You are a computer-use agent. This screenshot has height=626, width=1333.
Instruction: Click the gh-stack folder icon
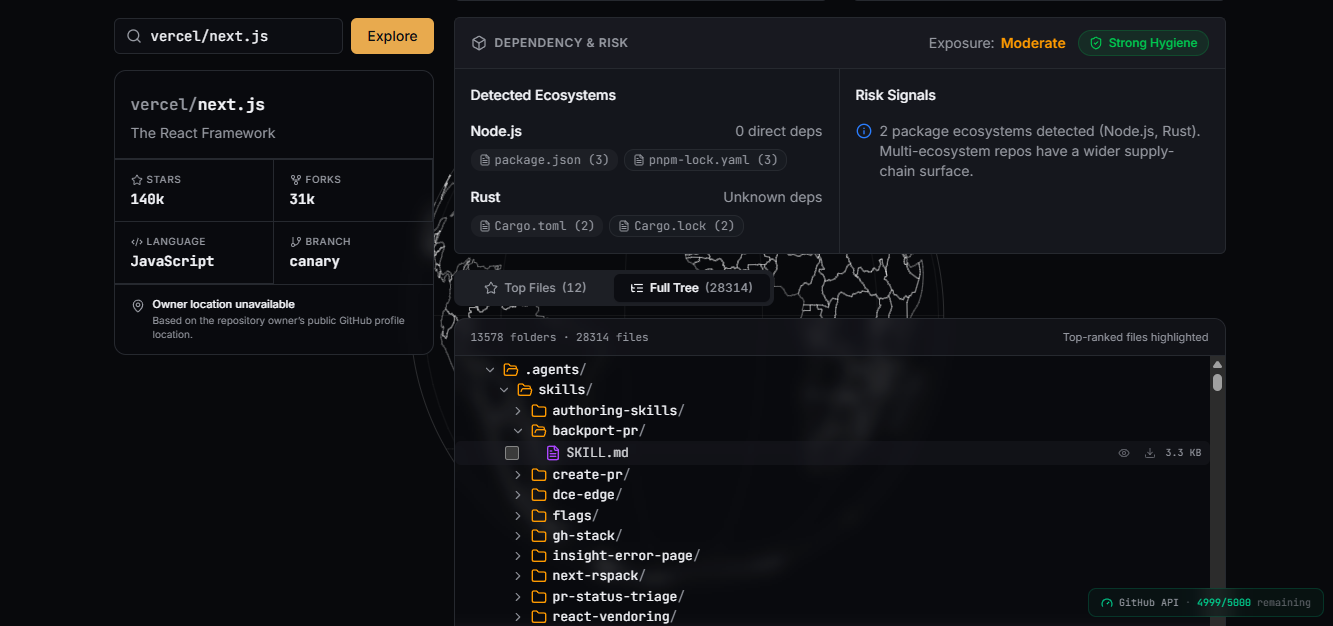pos(539,536)
